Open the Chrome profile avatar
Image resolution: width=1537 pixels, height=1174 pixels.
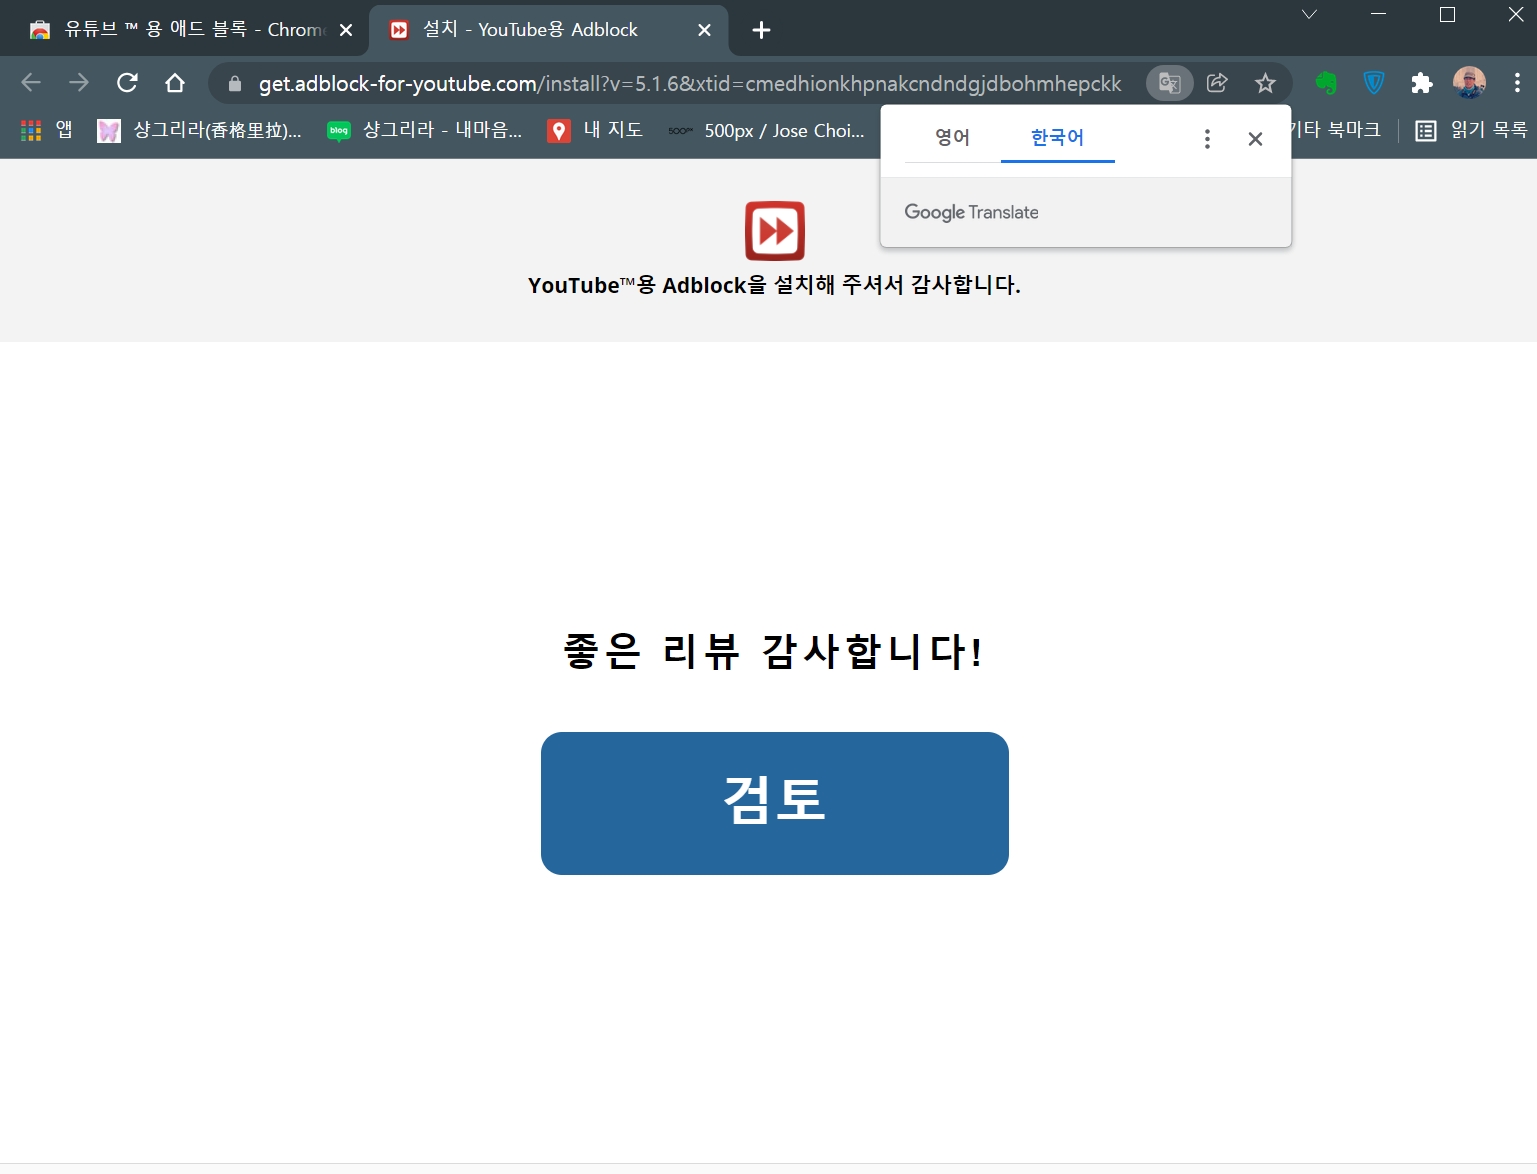tap(1469, 83)
